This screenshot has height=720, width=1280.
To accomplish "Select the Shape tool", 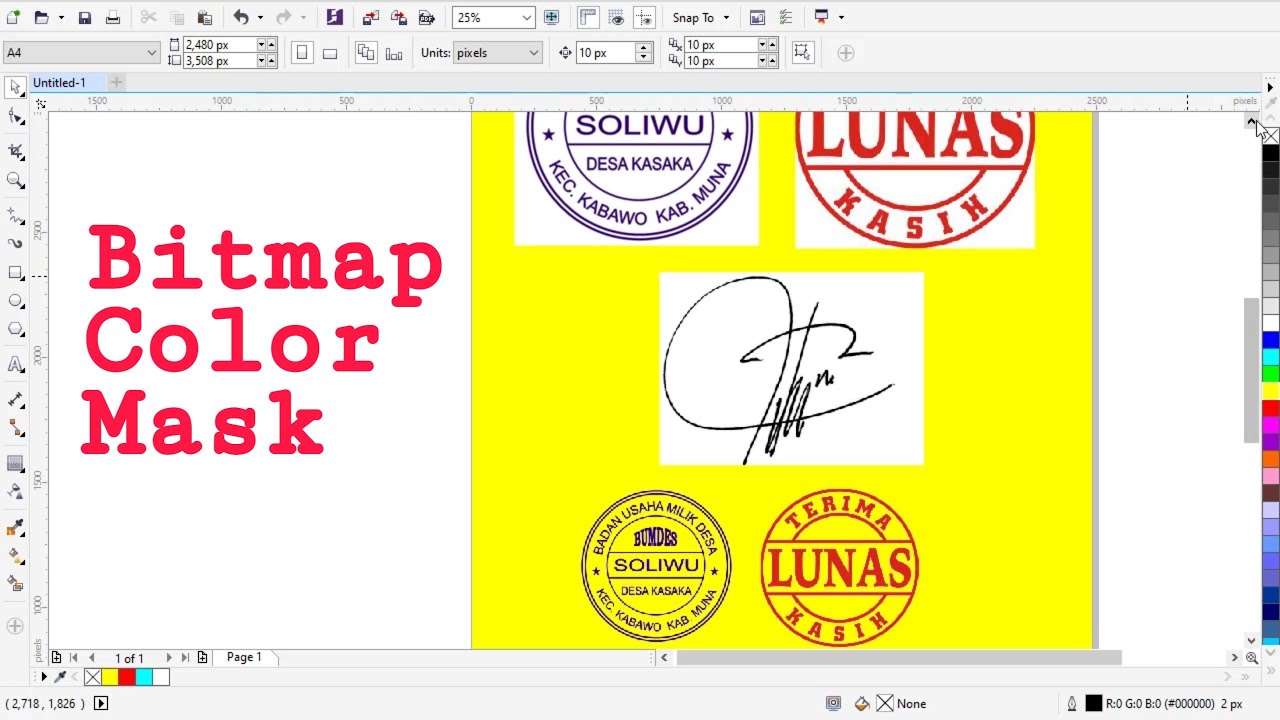I will (x=15, y=117).
